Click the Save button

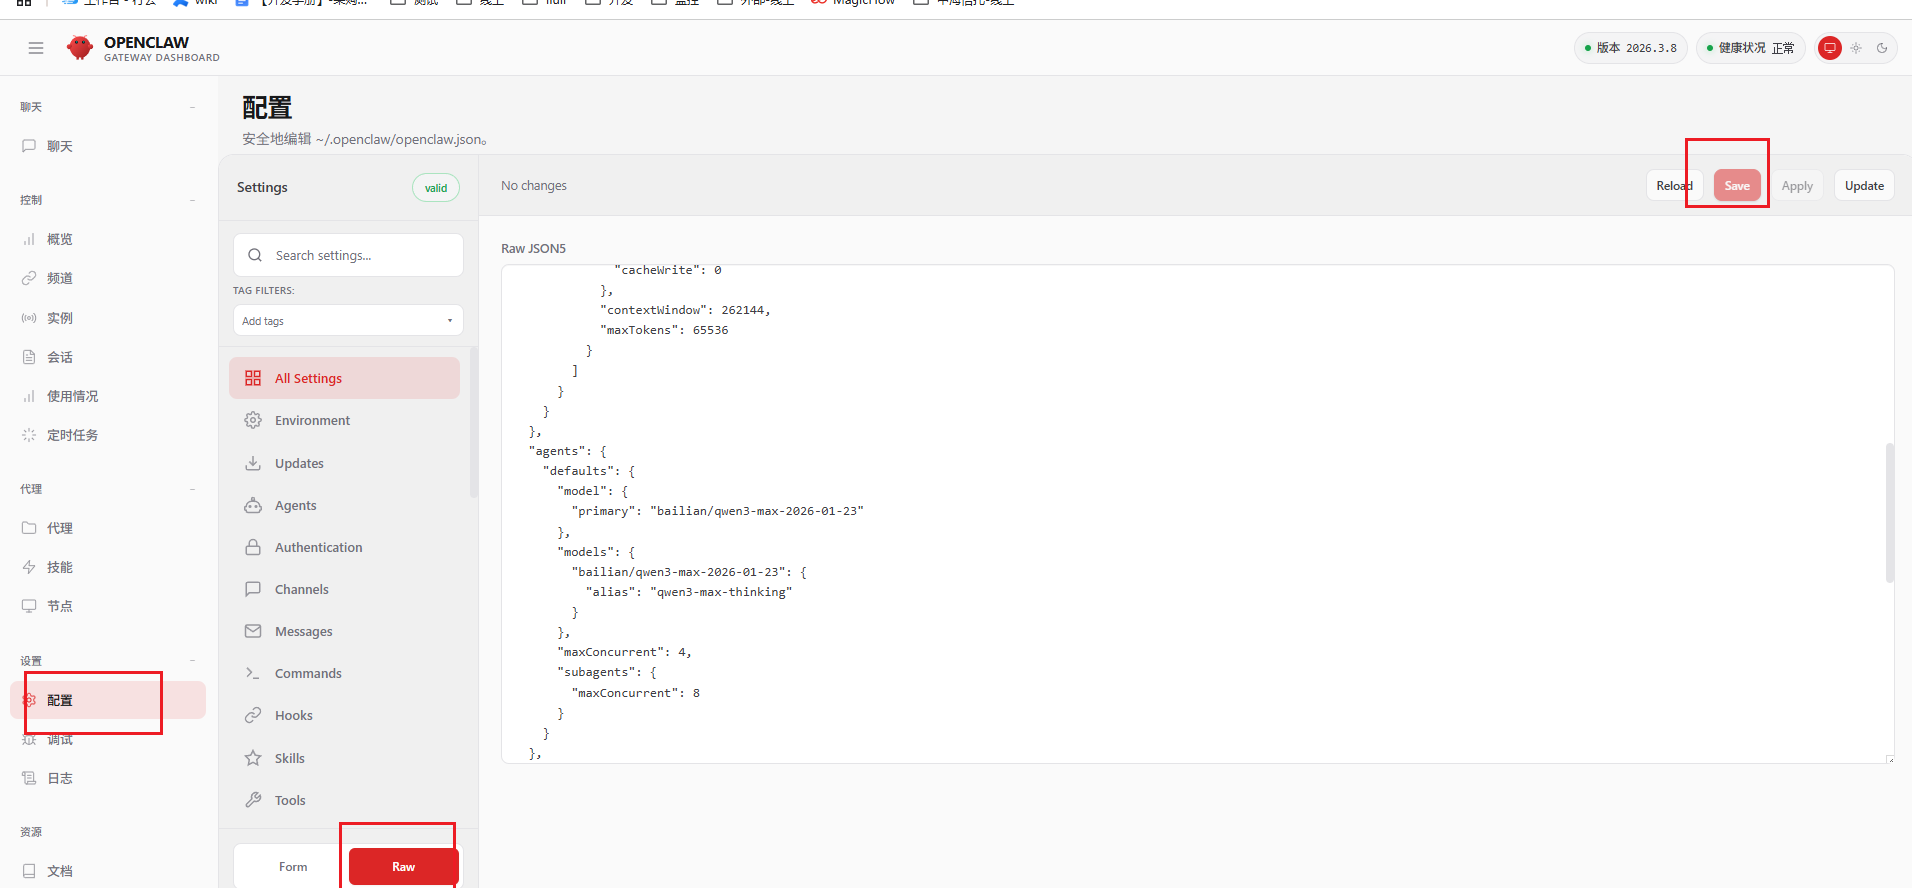pos(1737,186)
